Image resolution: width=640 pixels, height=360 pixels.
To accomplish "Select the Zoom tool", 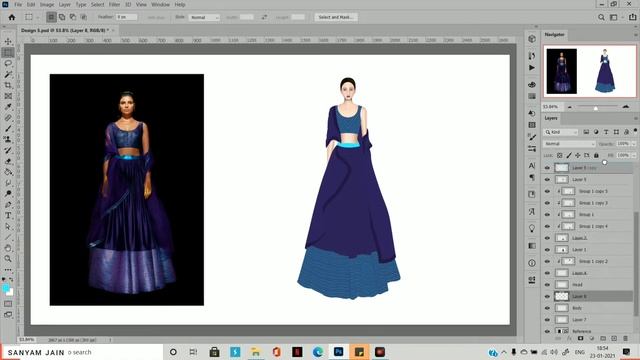I will click(x=8, y=259).
